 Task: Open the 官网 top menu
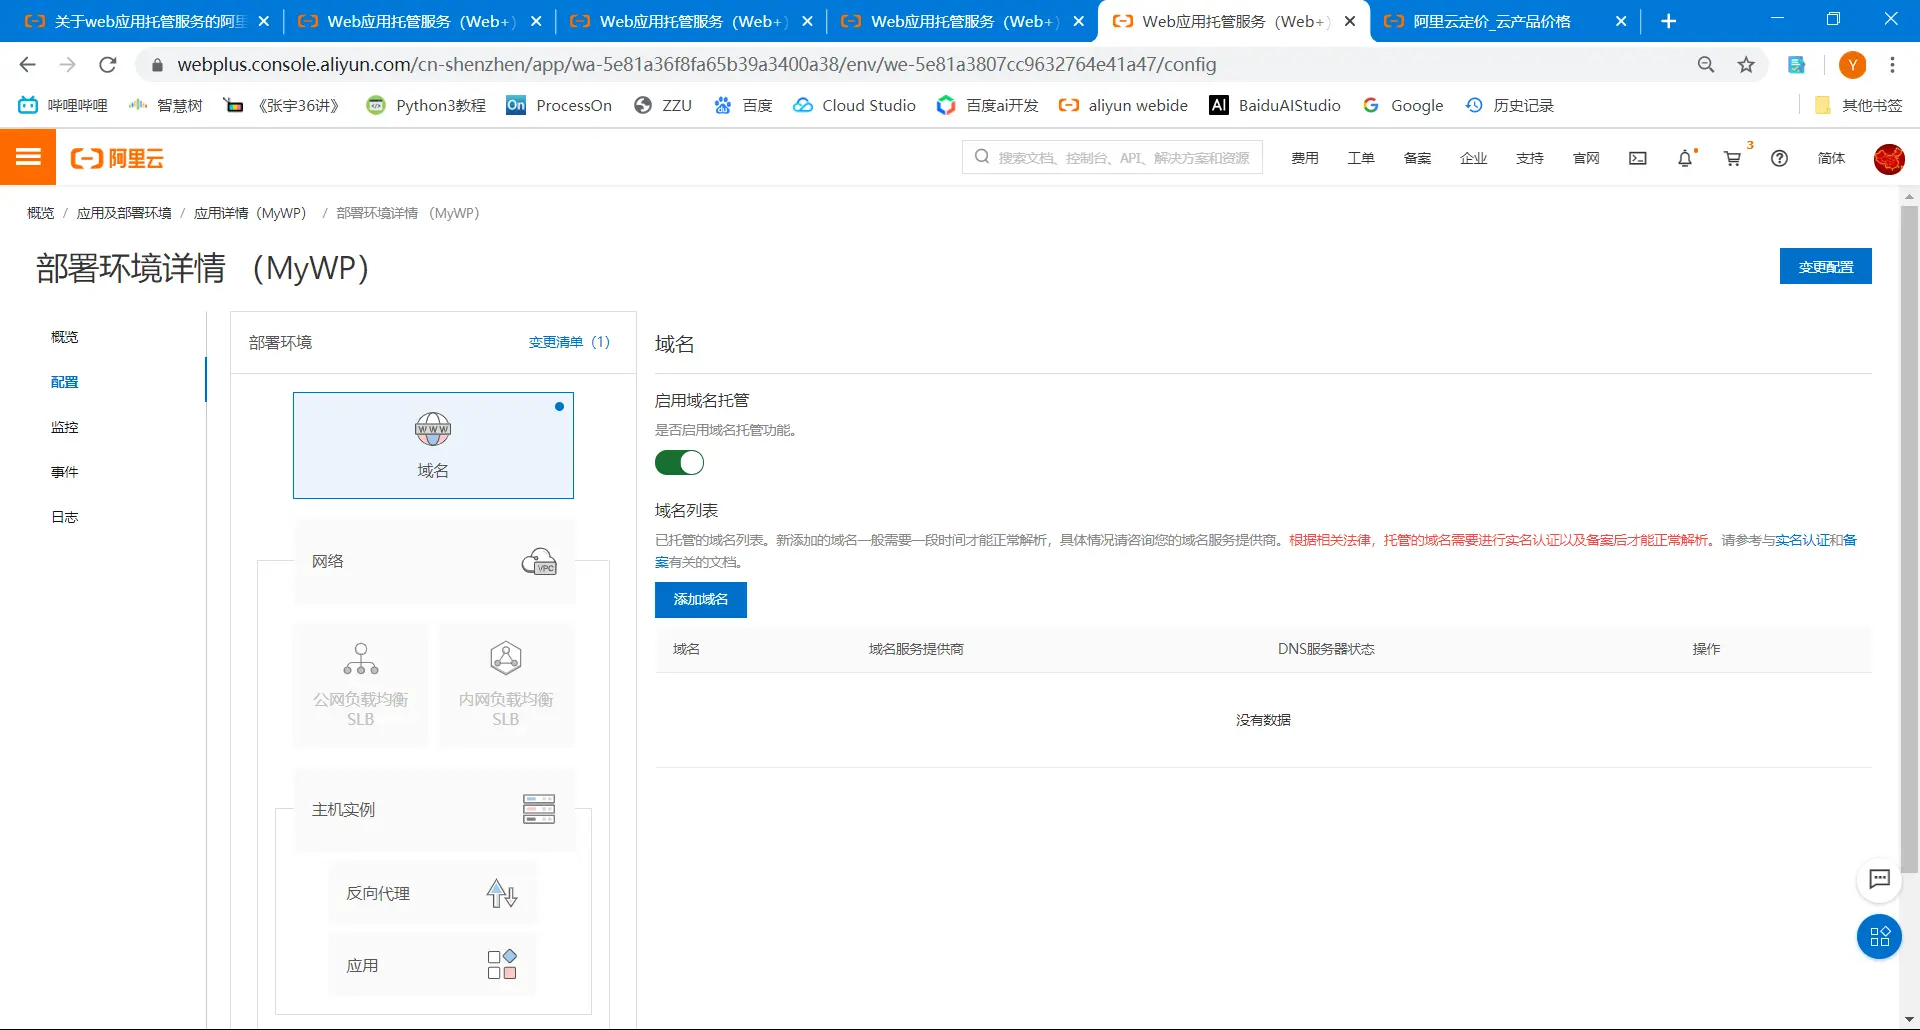[x=1586, y=158]
